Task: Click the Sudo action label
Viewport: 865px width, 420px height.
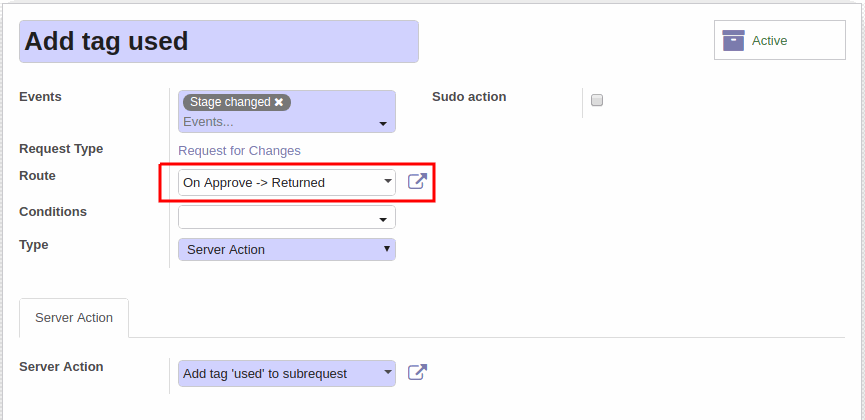Action: pos(469,97)
